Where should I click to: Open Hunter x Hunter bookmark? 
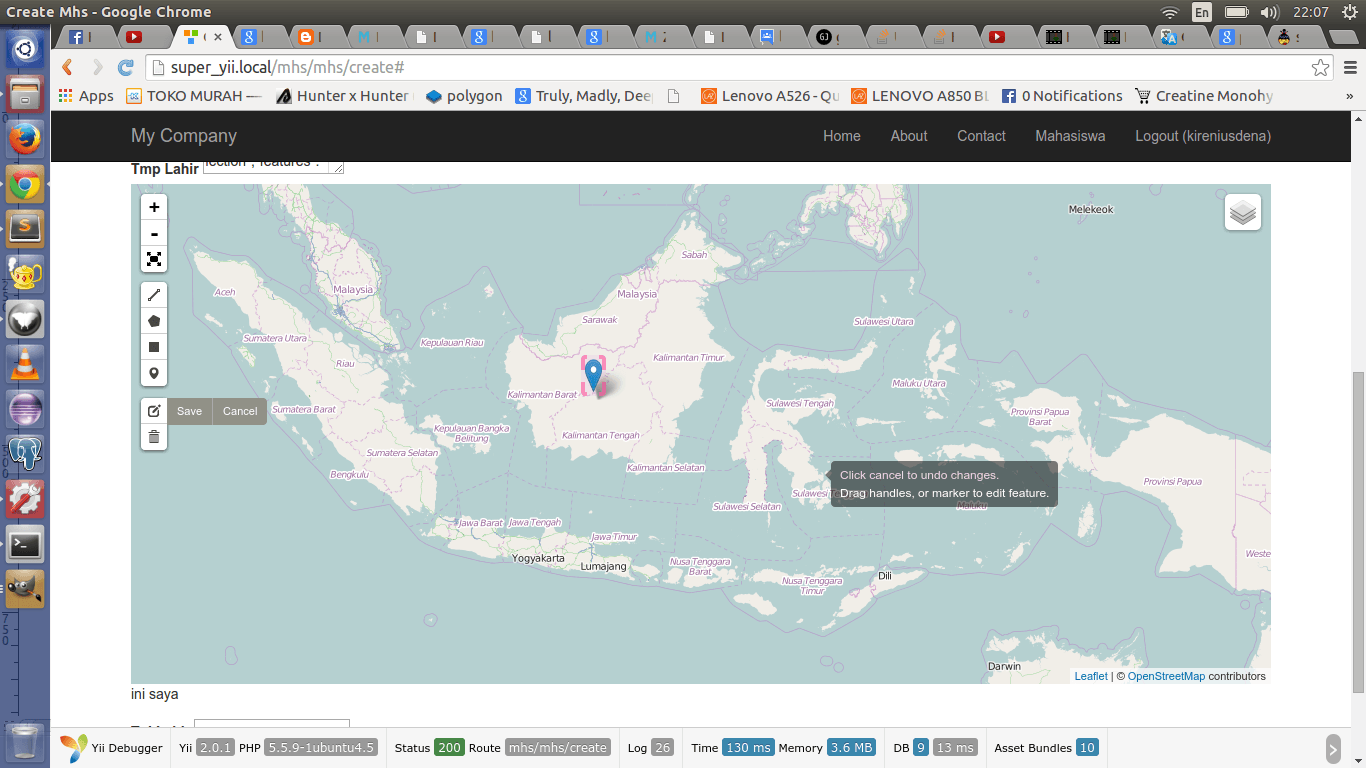[x=345, y=96]
